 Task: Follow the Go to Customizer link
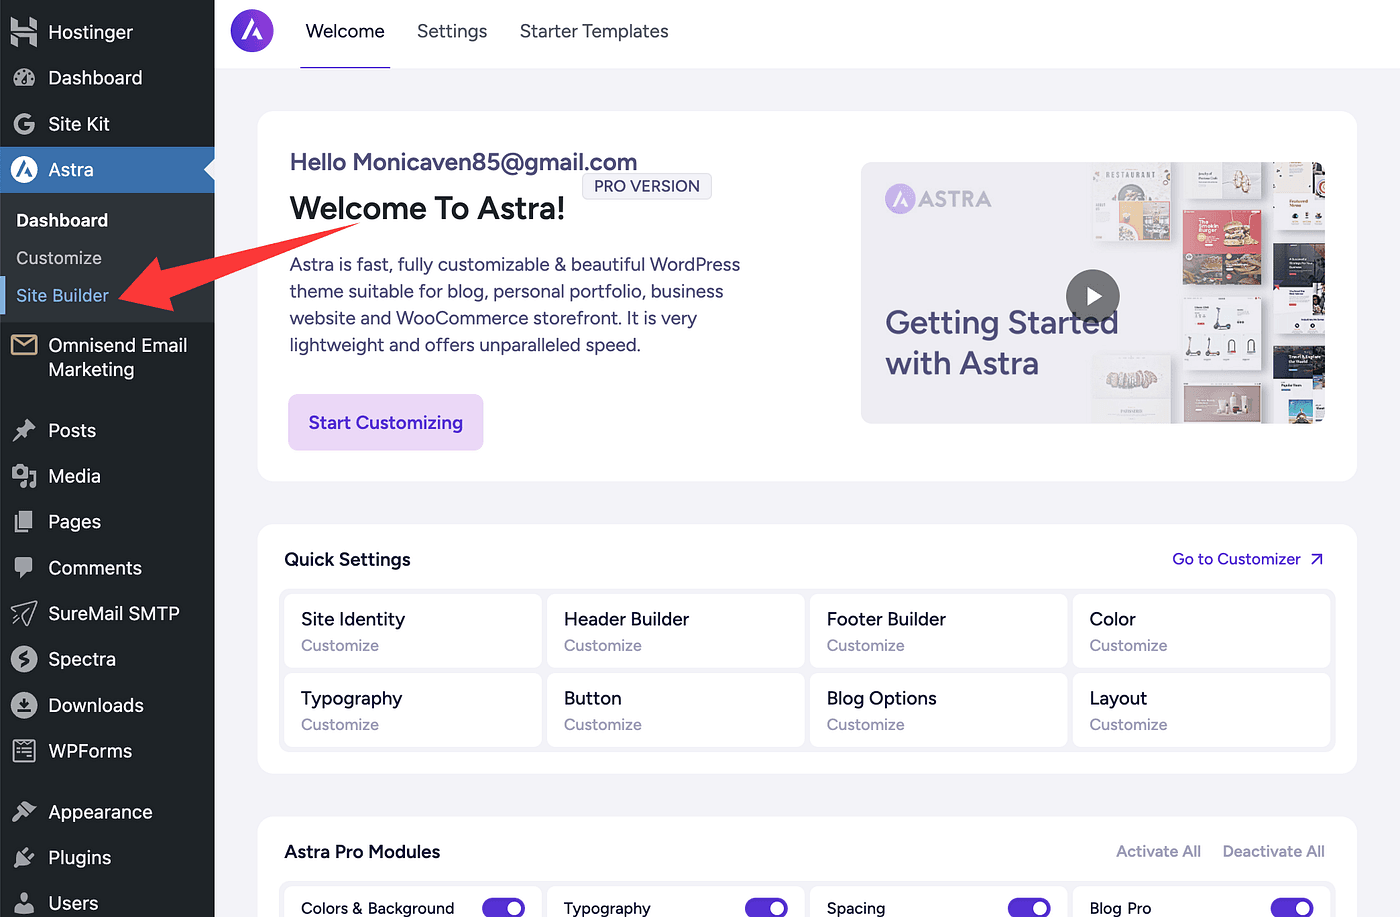click(x=1247, y=559)
